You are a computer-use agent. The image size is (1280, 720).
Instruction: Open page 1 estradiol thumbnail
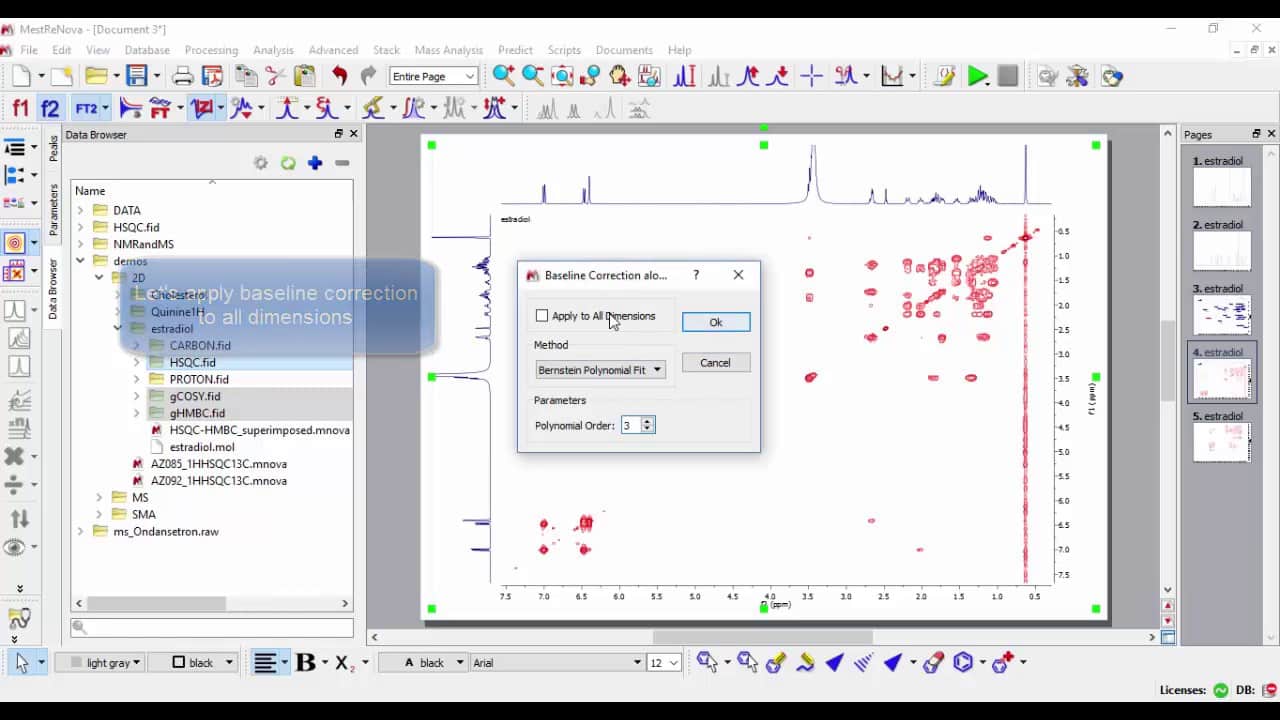1222,187
